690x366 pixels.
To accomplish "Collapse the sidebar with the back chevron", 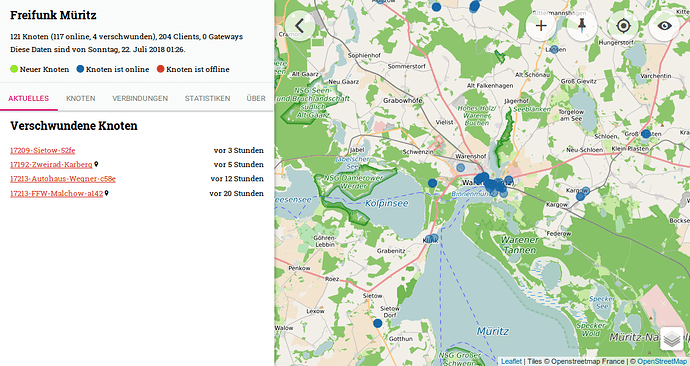I will point(300,26).
